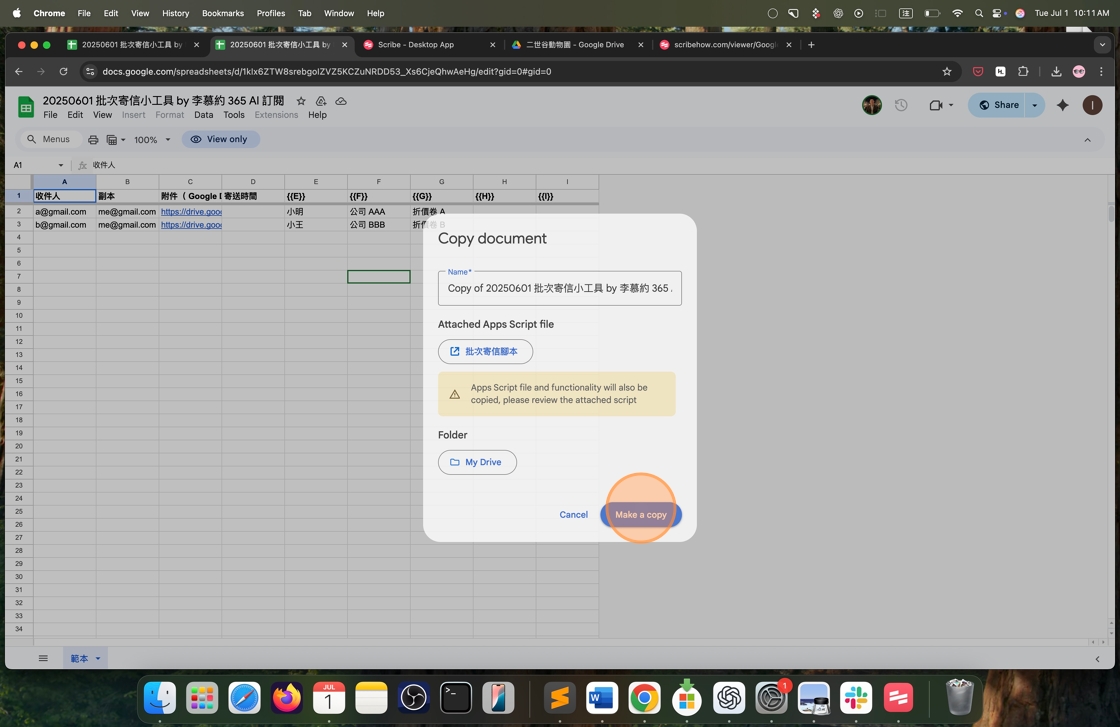Viewport: 1120px width, 727px height.
Task: Open Chrome three-dot menu
Action: 1101,71
